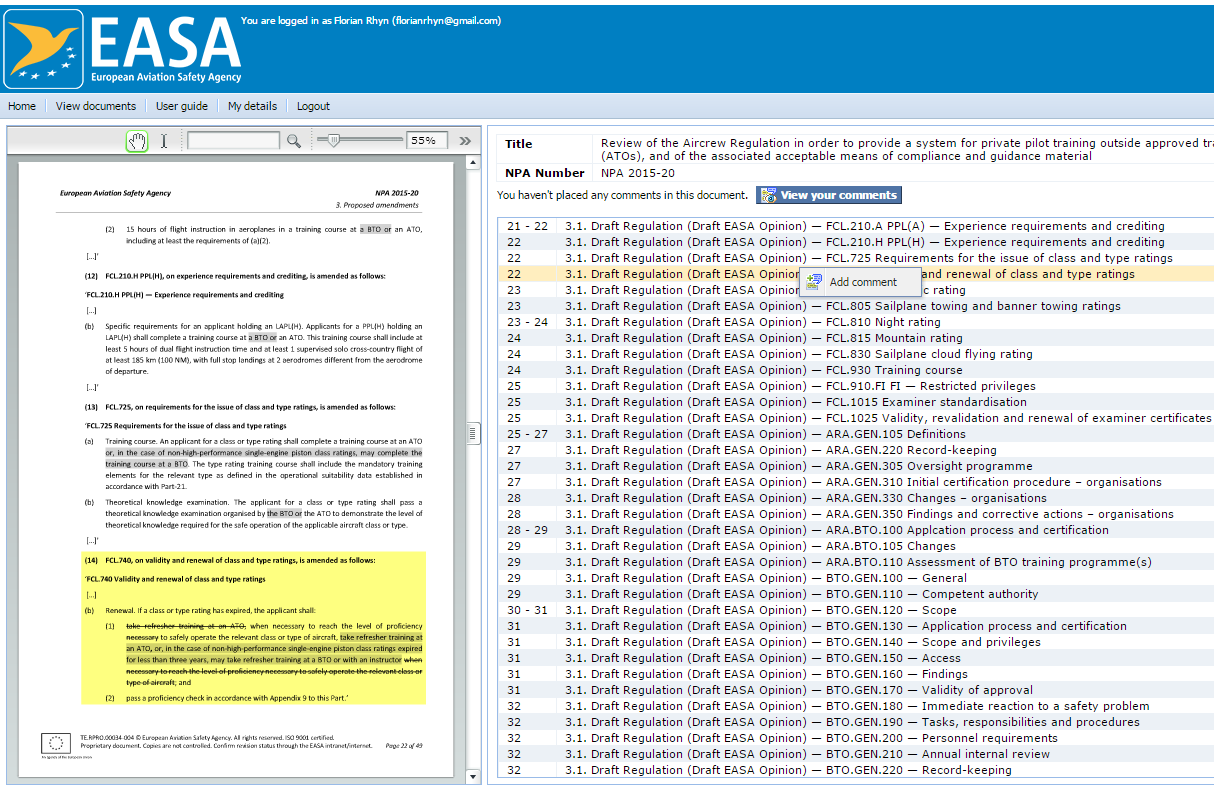Go to My details page
The height and width of the screenshot is (789, 1214).
252,106
